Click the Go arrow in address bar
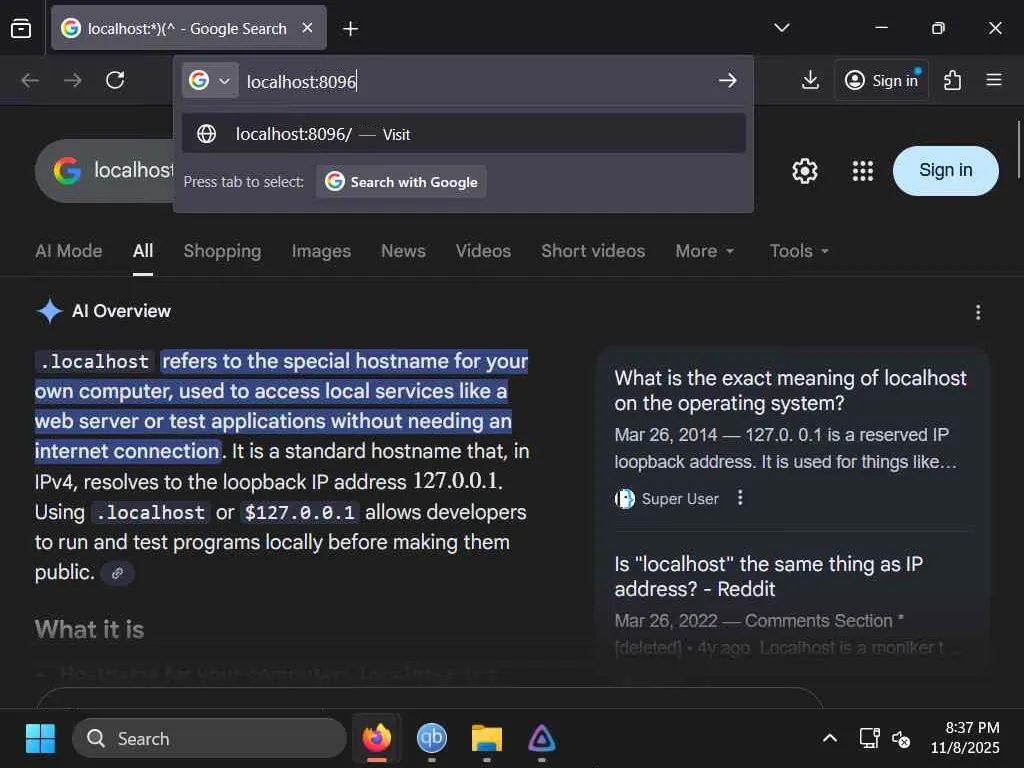The width and height of the screenshot is (1024, 768). point(728,80)
